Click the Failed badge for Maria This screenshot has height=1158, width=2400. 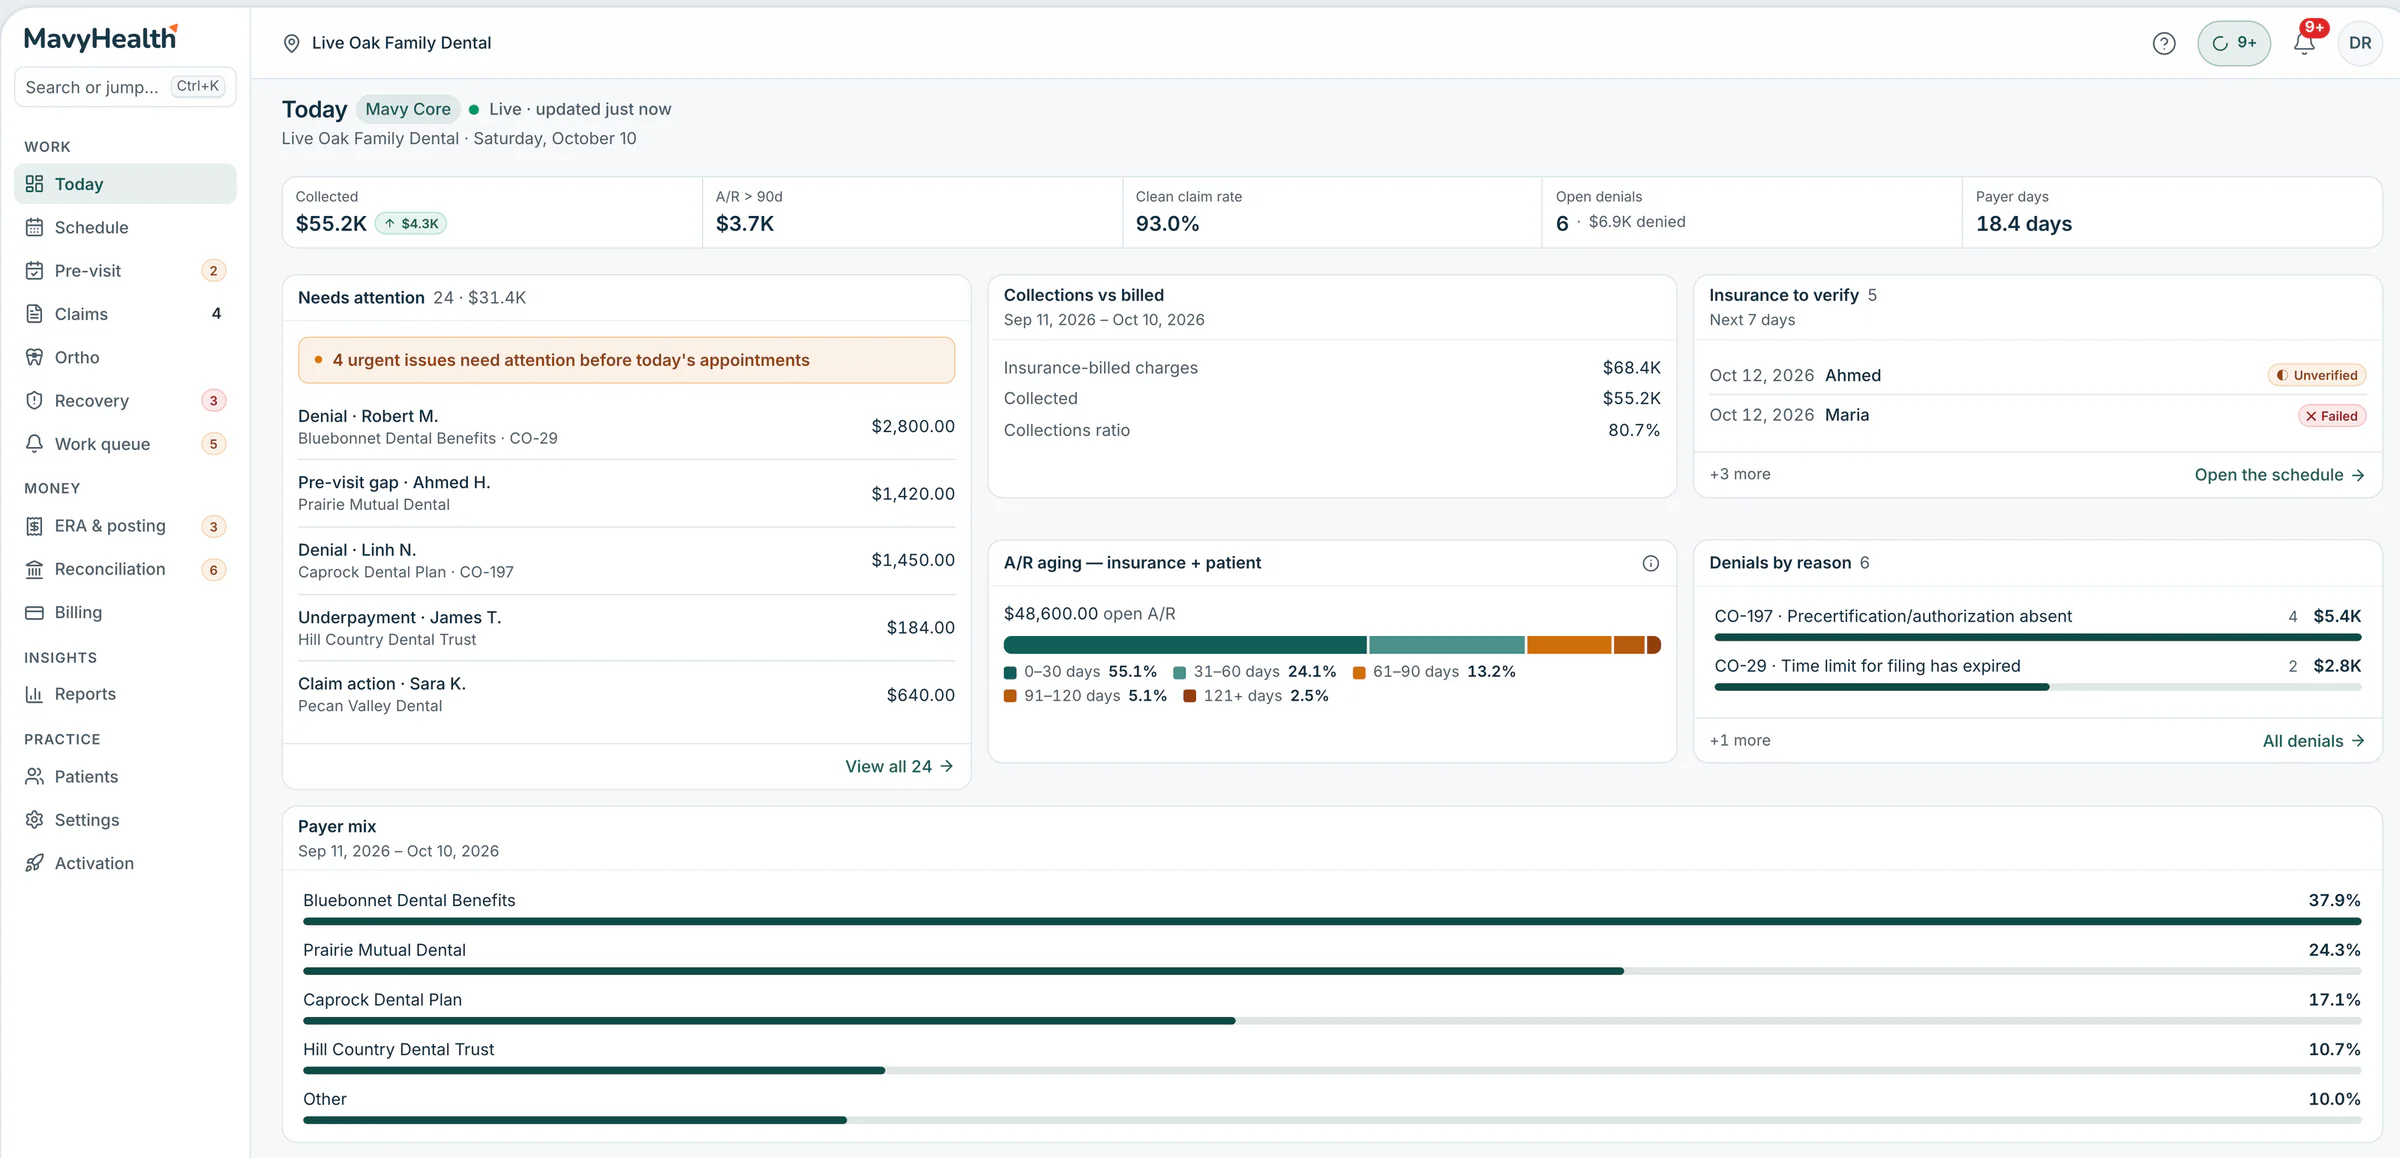[2332, 416]
